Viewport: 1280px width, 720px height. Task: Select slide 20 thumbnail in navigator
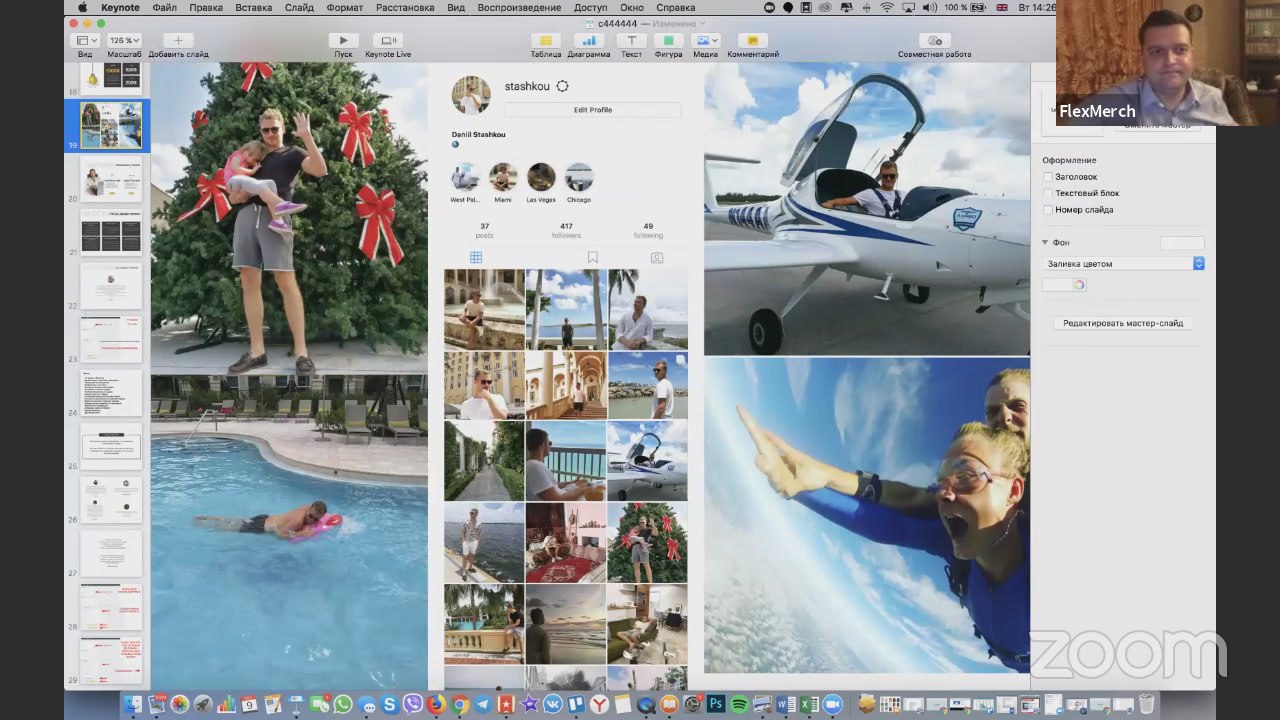111,179
